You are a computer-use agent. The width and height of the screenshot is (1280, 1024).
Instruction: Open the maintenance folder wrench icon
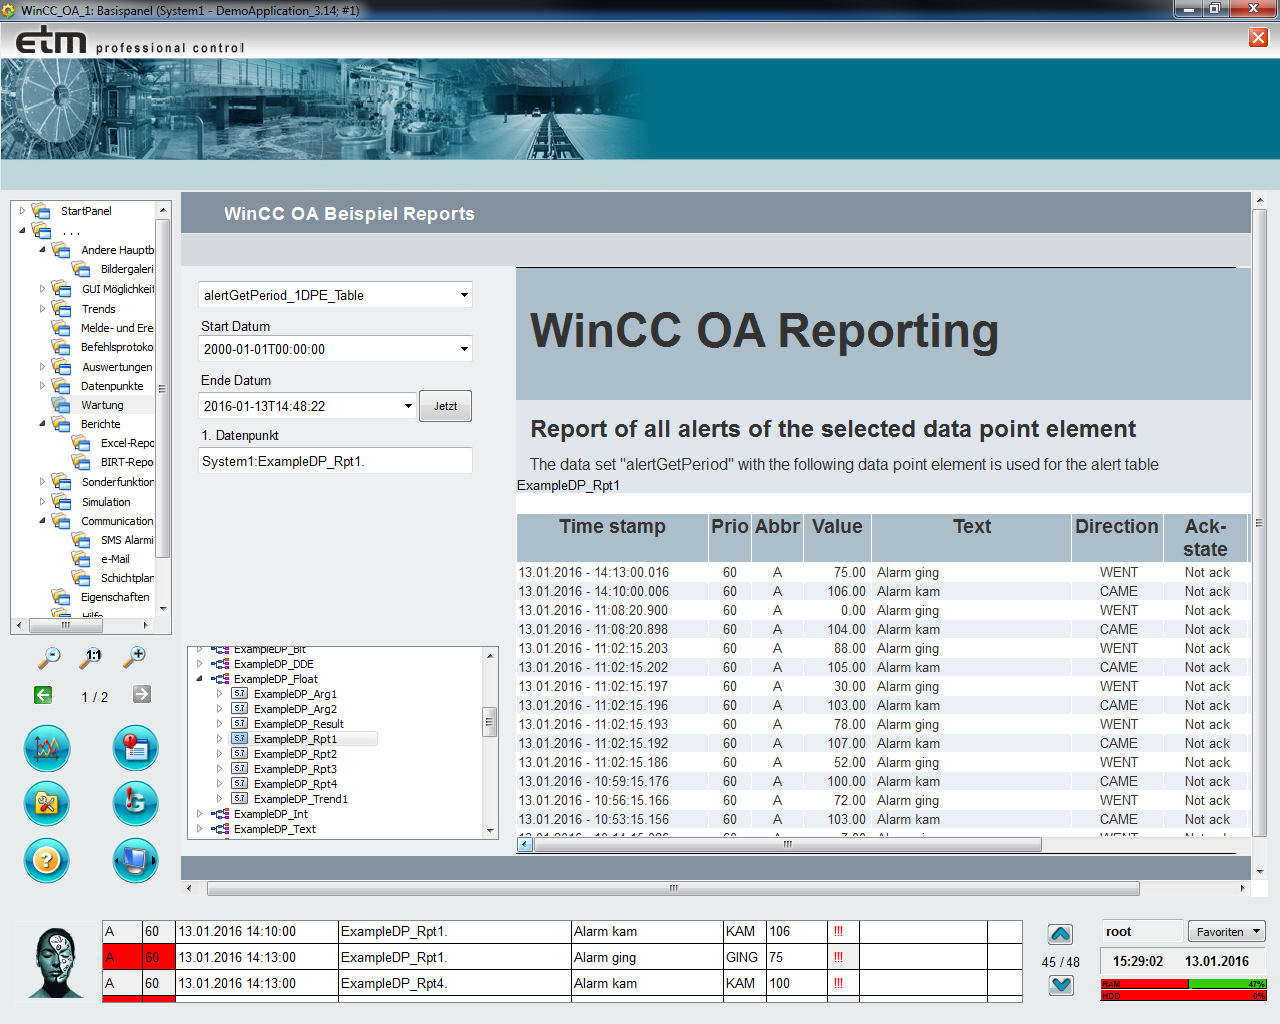tap(47, 804)
